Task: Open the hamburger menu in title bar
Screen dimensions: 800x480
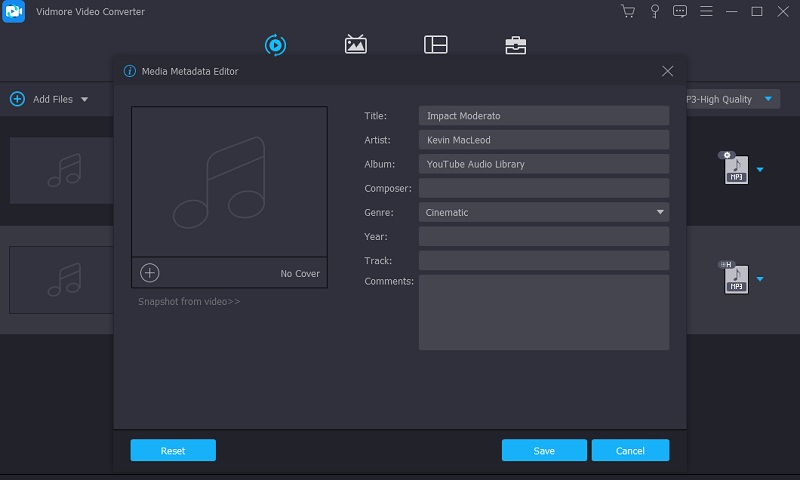Action: [706, 12]
